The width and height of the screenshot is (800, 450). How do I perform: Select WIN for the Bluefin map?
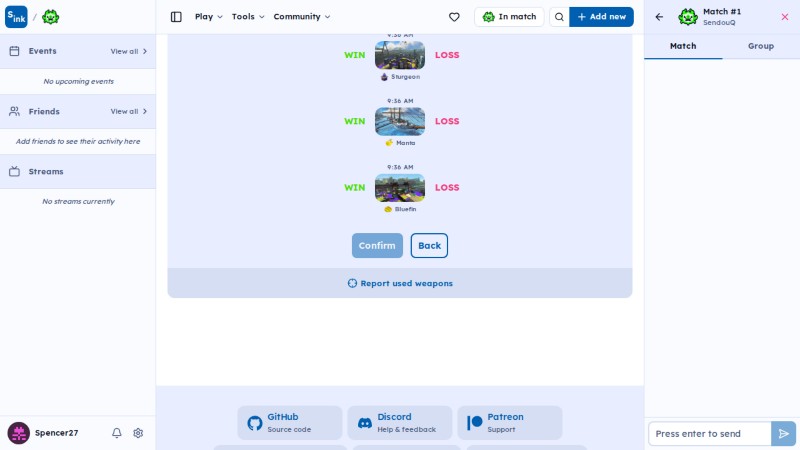355,188
